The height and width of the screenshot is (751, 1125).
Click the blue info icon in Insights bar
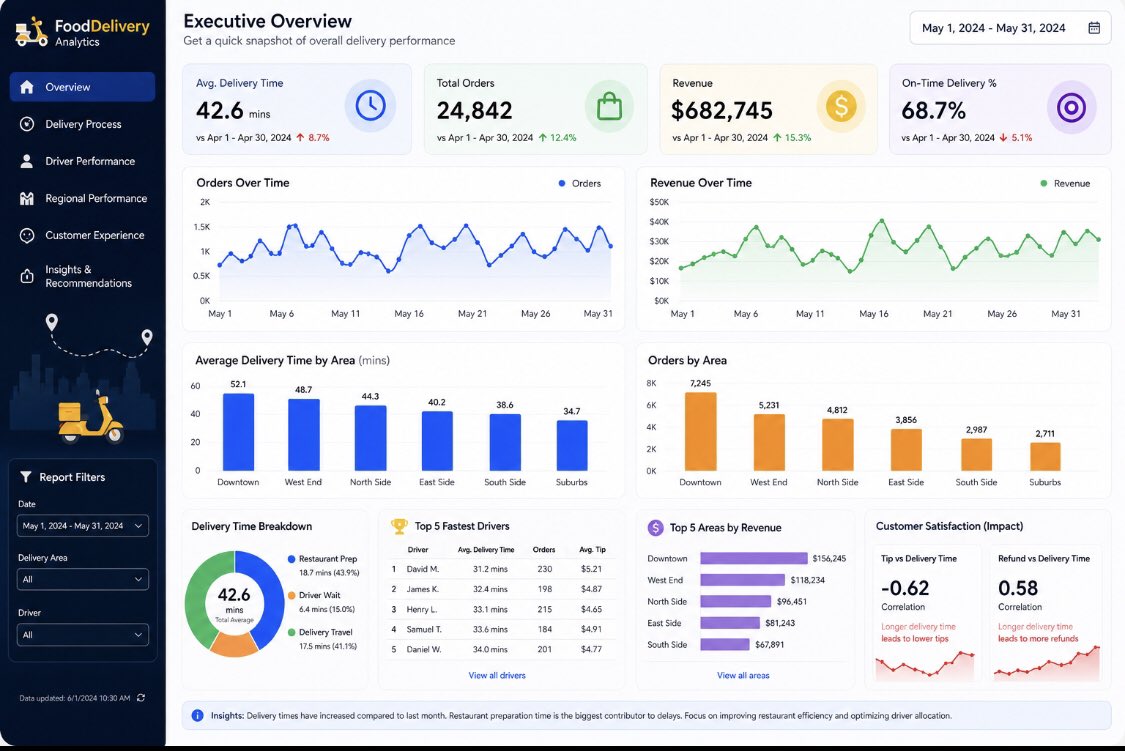click(x=197, y=716)
